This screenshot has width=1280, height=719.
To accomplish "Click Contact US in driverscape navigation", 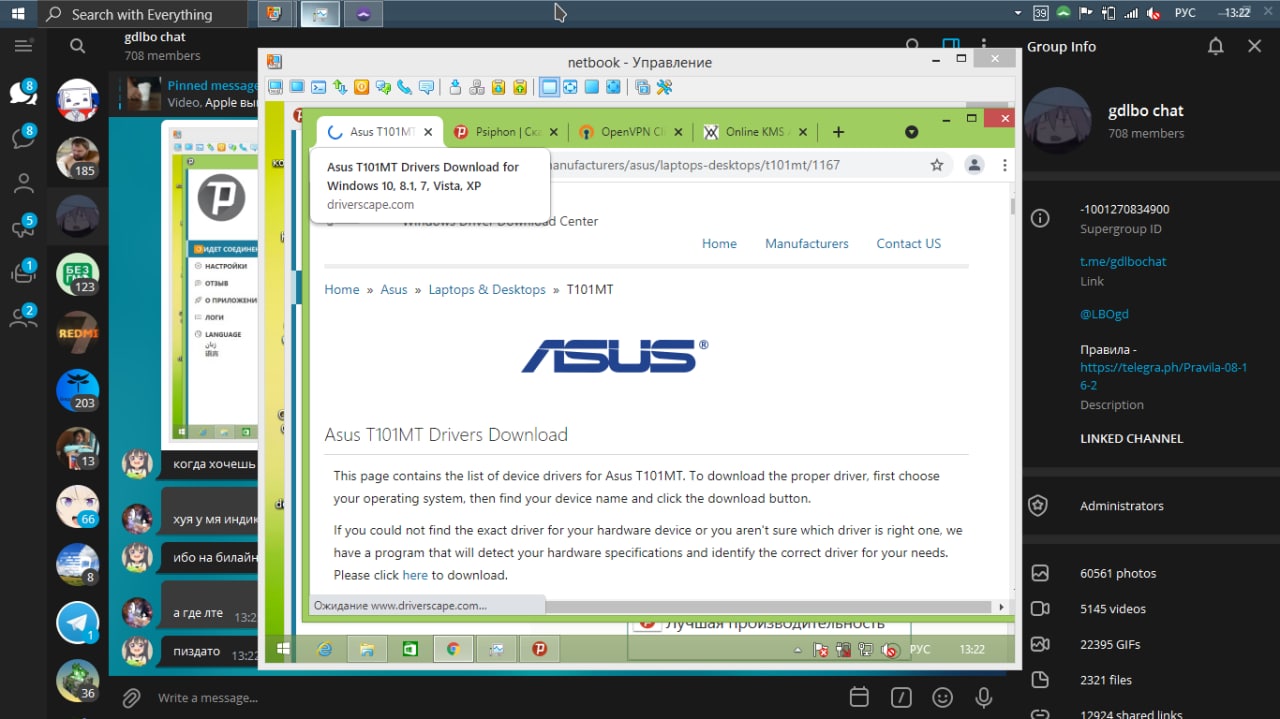I will [x=908, y=243].
